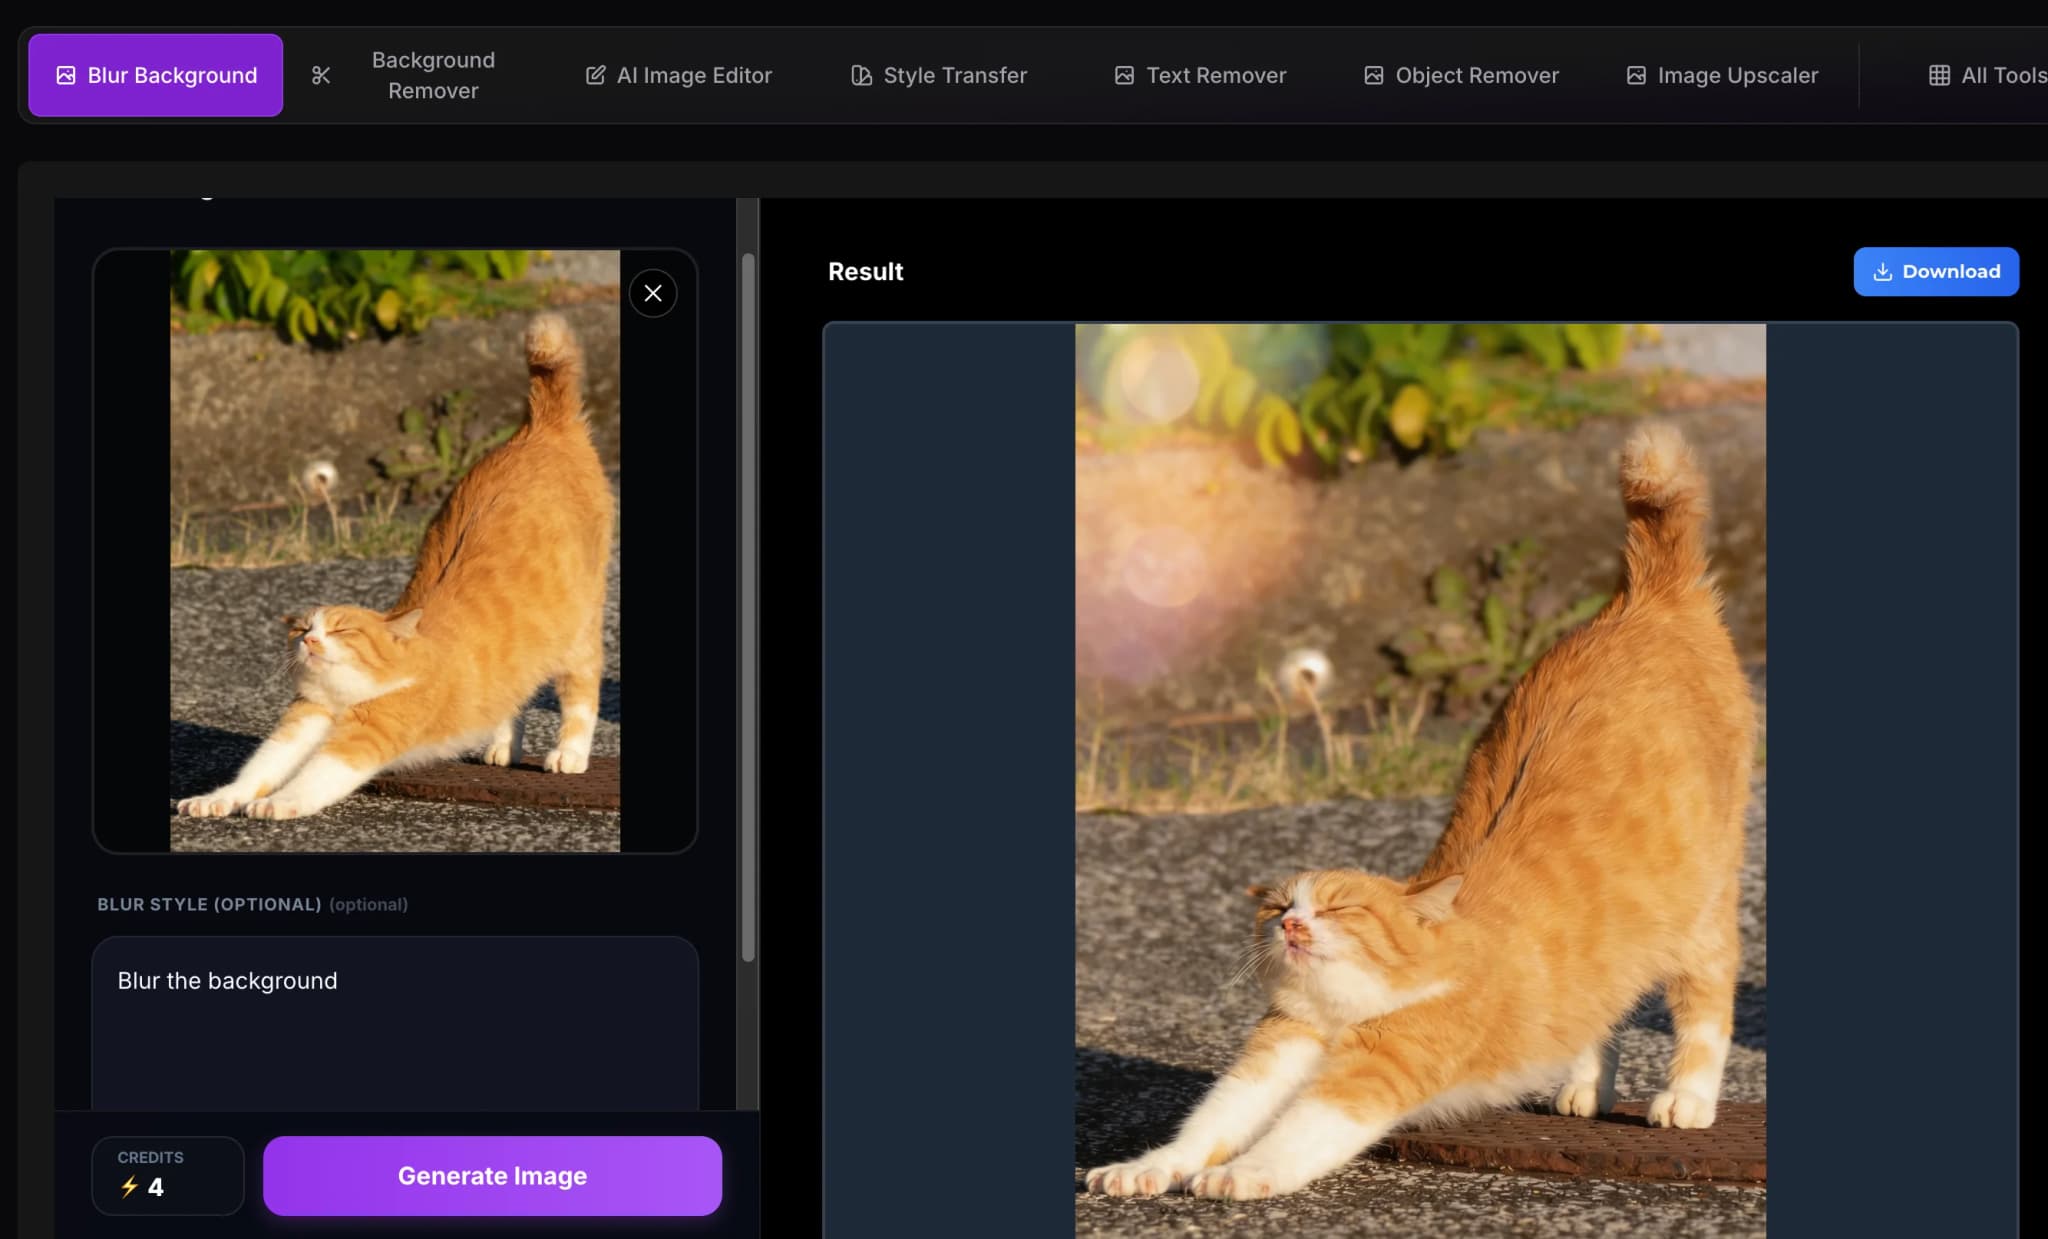Screen dimensions: 2048x1239
Task: Click the Generate Image button
Action: pyautogui.click(x=491, y=1175)
